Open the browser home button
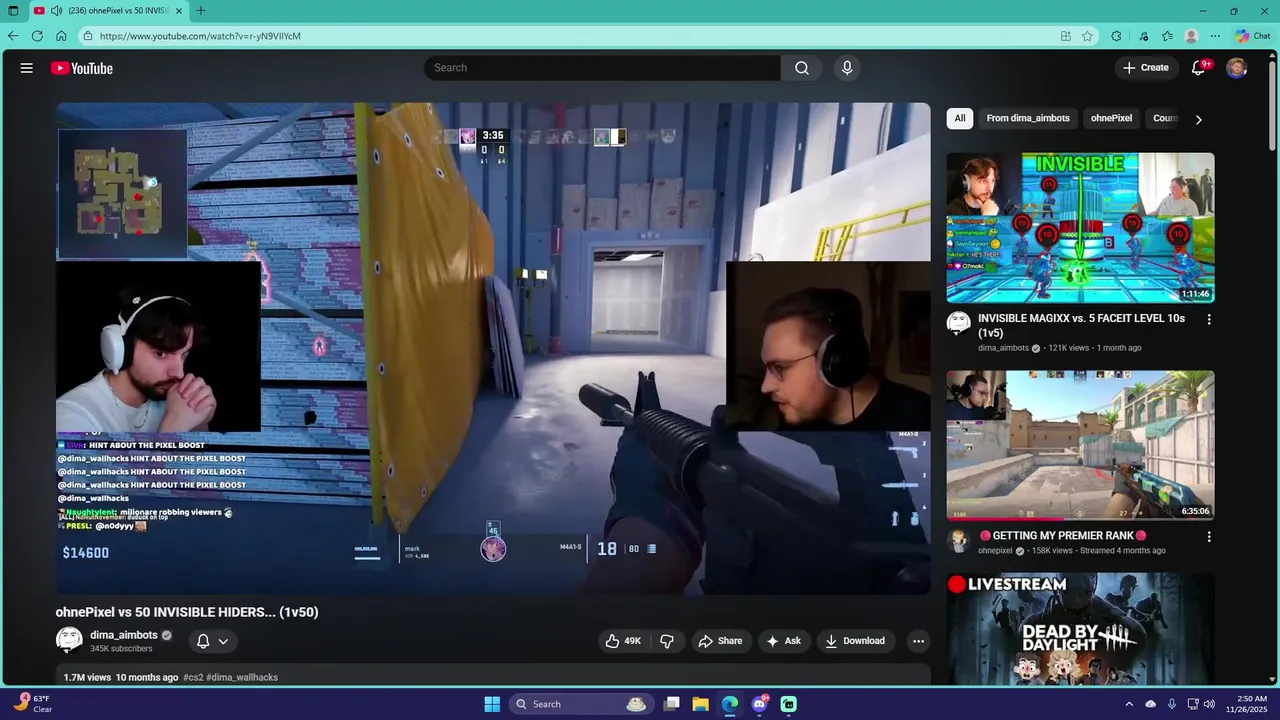The image size is (1280, 720). pos(61,36)
